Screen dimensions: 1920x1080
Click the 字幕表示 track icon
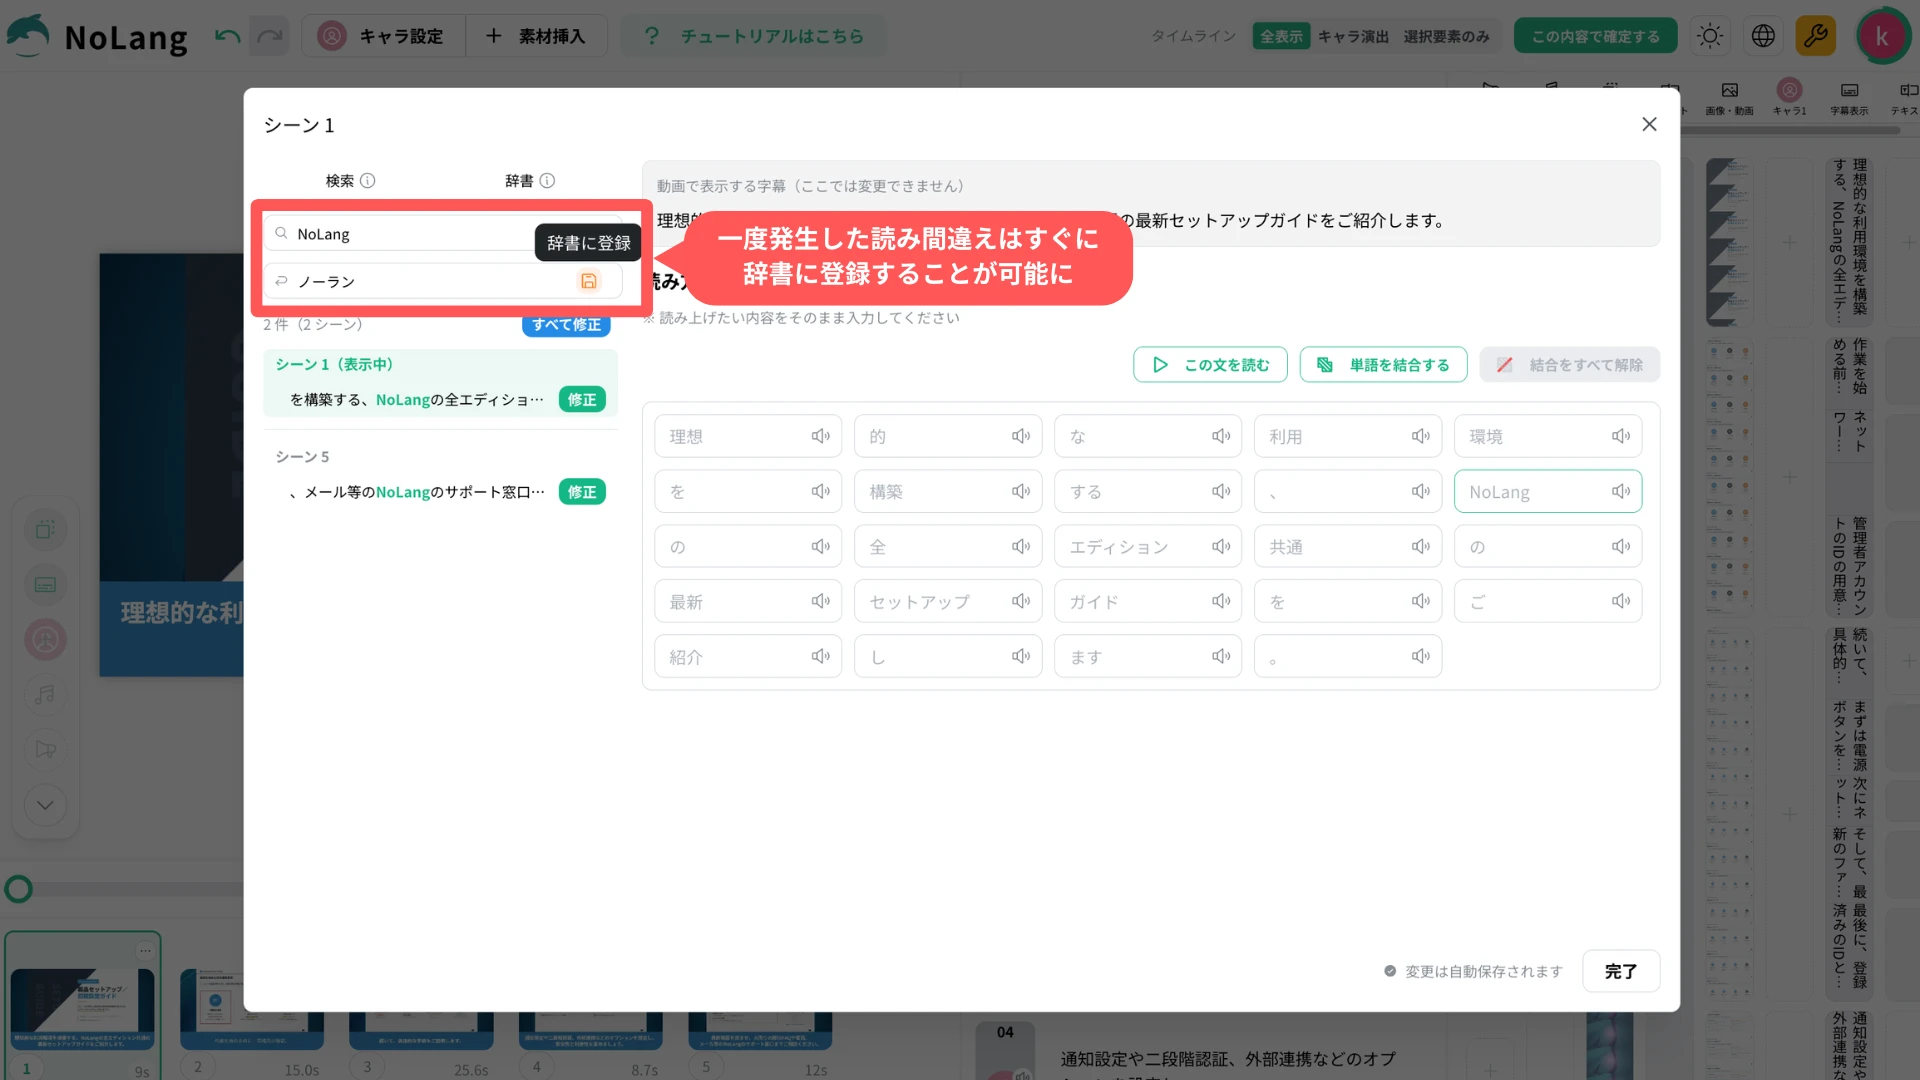click(1849, 97)
